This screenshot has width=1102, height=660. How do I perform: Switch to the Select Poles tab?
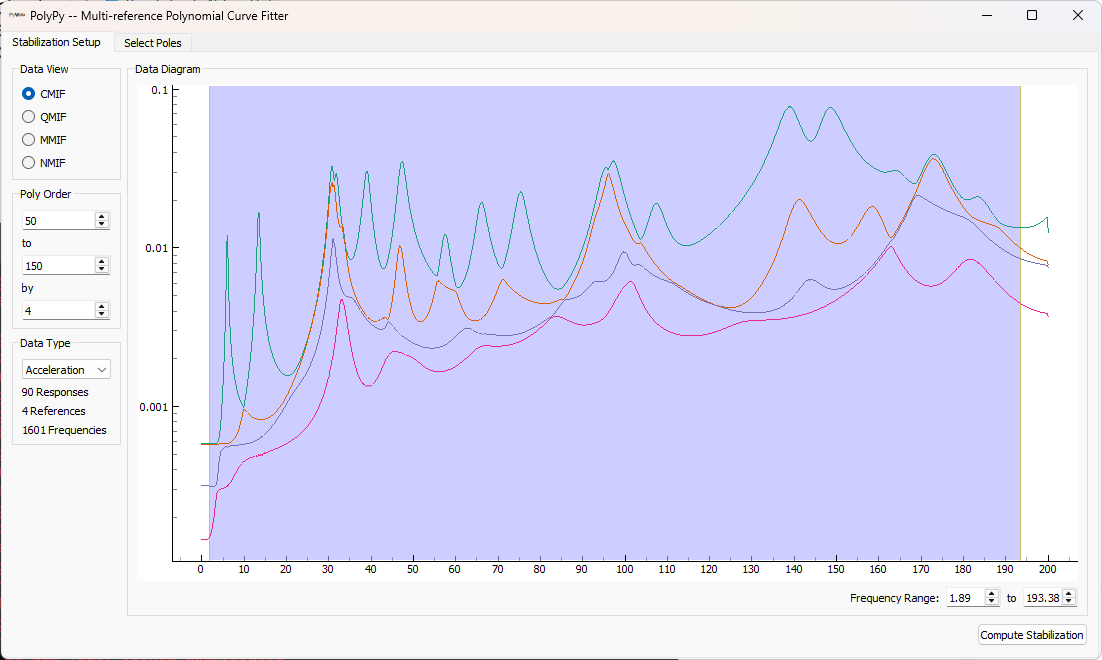153,42
